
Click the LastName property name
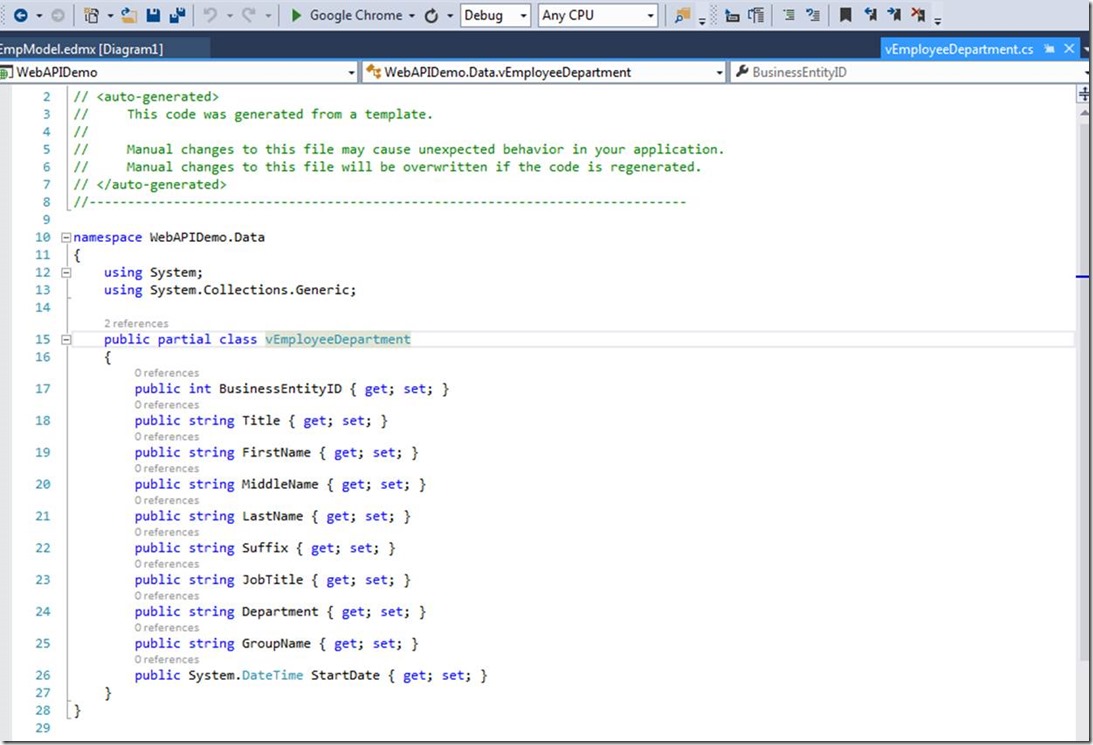273,516
